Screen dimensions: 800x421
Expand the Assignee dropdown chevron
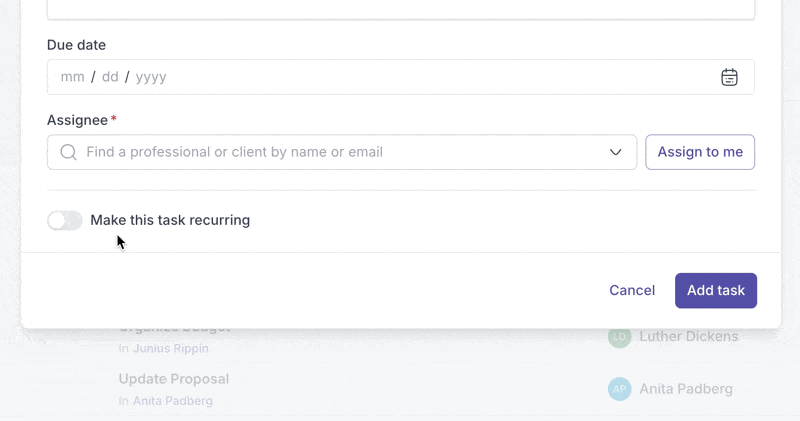pyautogui.click(x=615, y=152)
